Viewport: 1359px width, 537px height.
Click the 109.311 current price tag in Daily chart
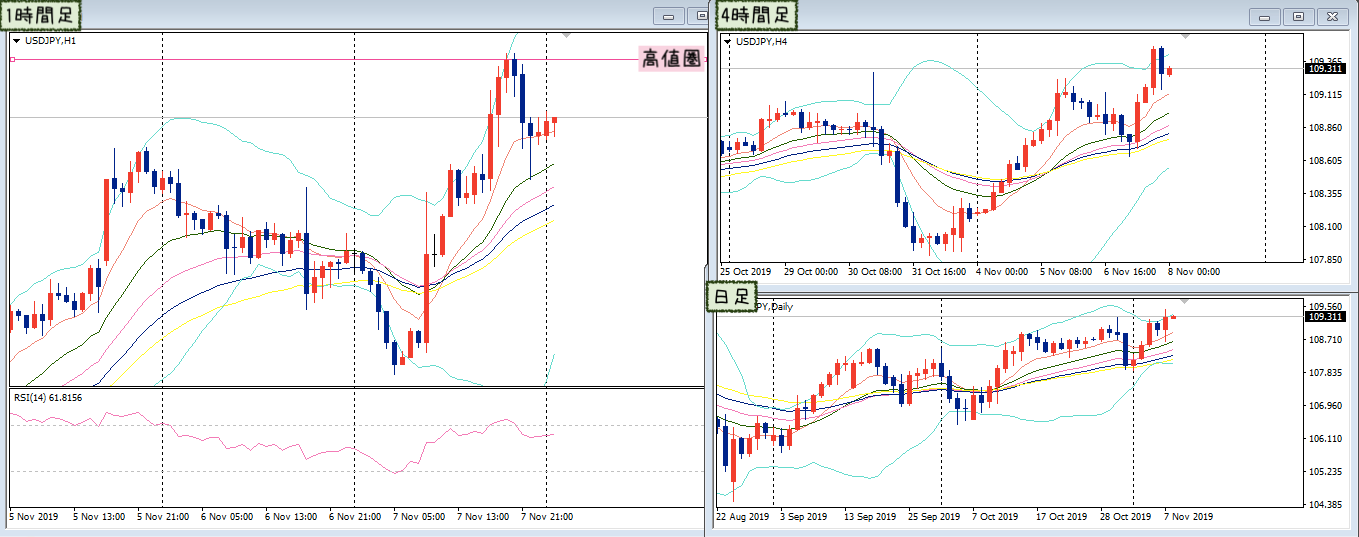1326,317
